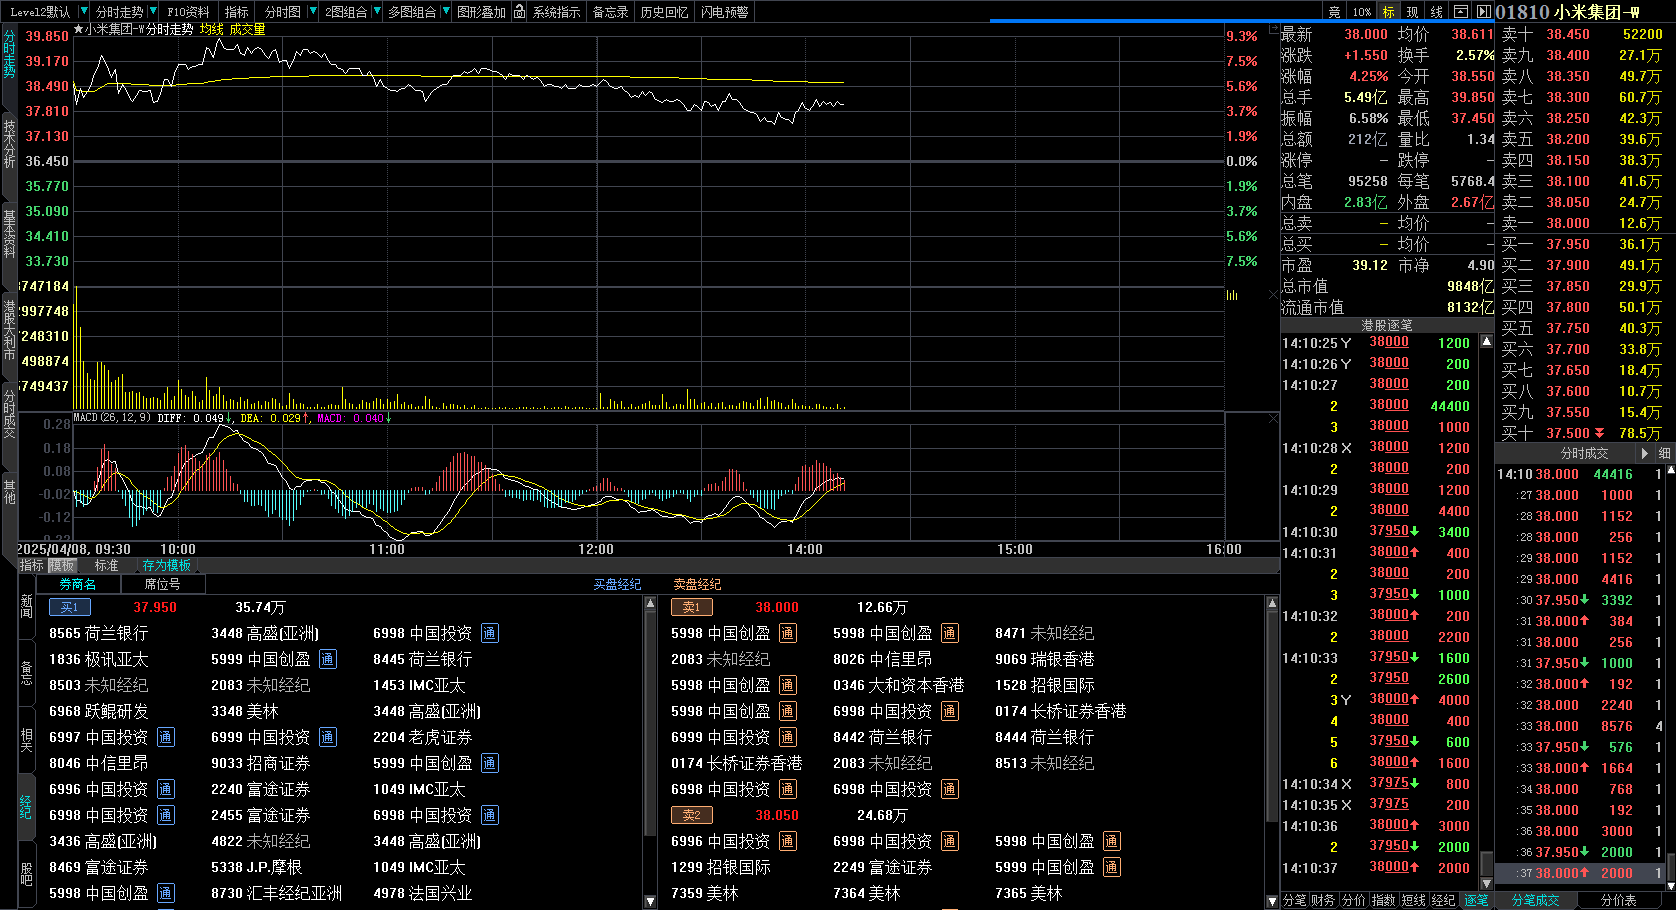Toggle the 10% range button
This screenshot has width=1676, height=910.
[1362, 12]
